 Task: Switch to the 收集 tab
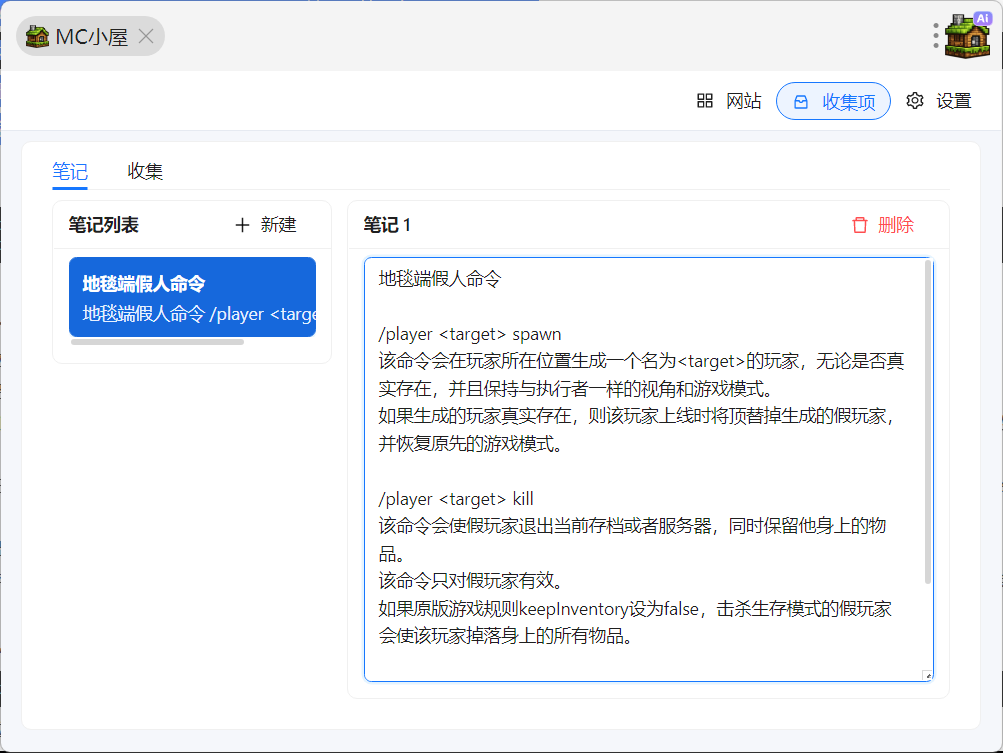coord(145,171)
